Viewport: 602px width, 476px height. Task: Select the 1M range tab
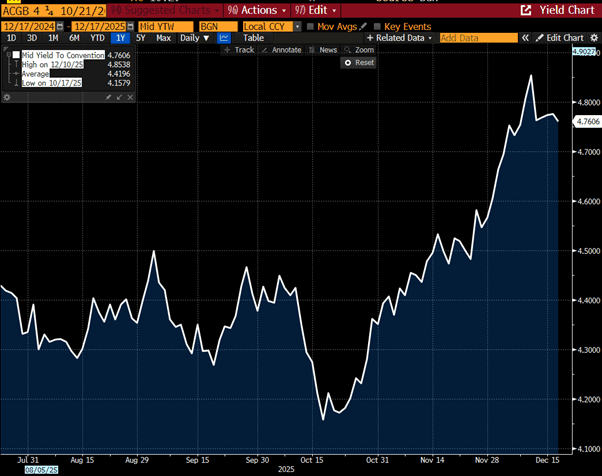click(53, 38)
